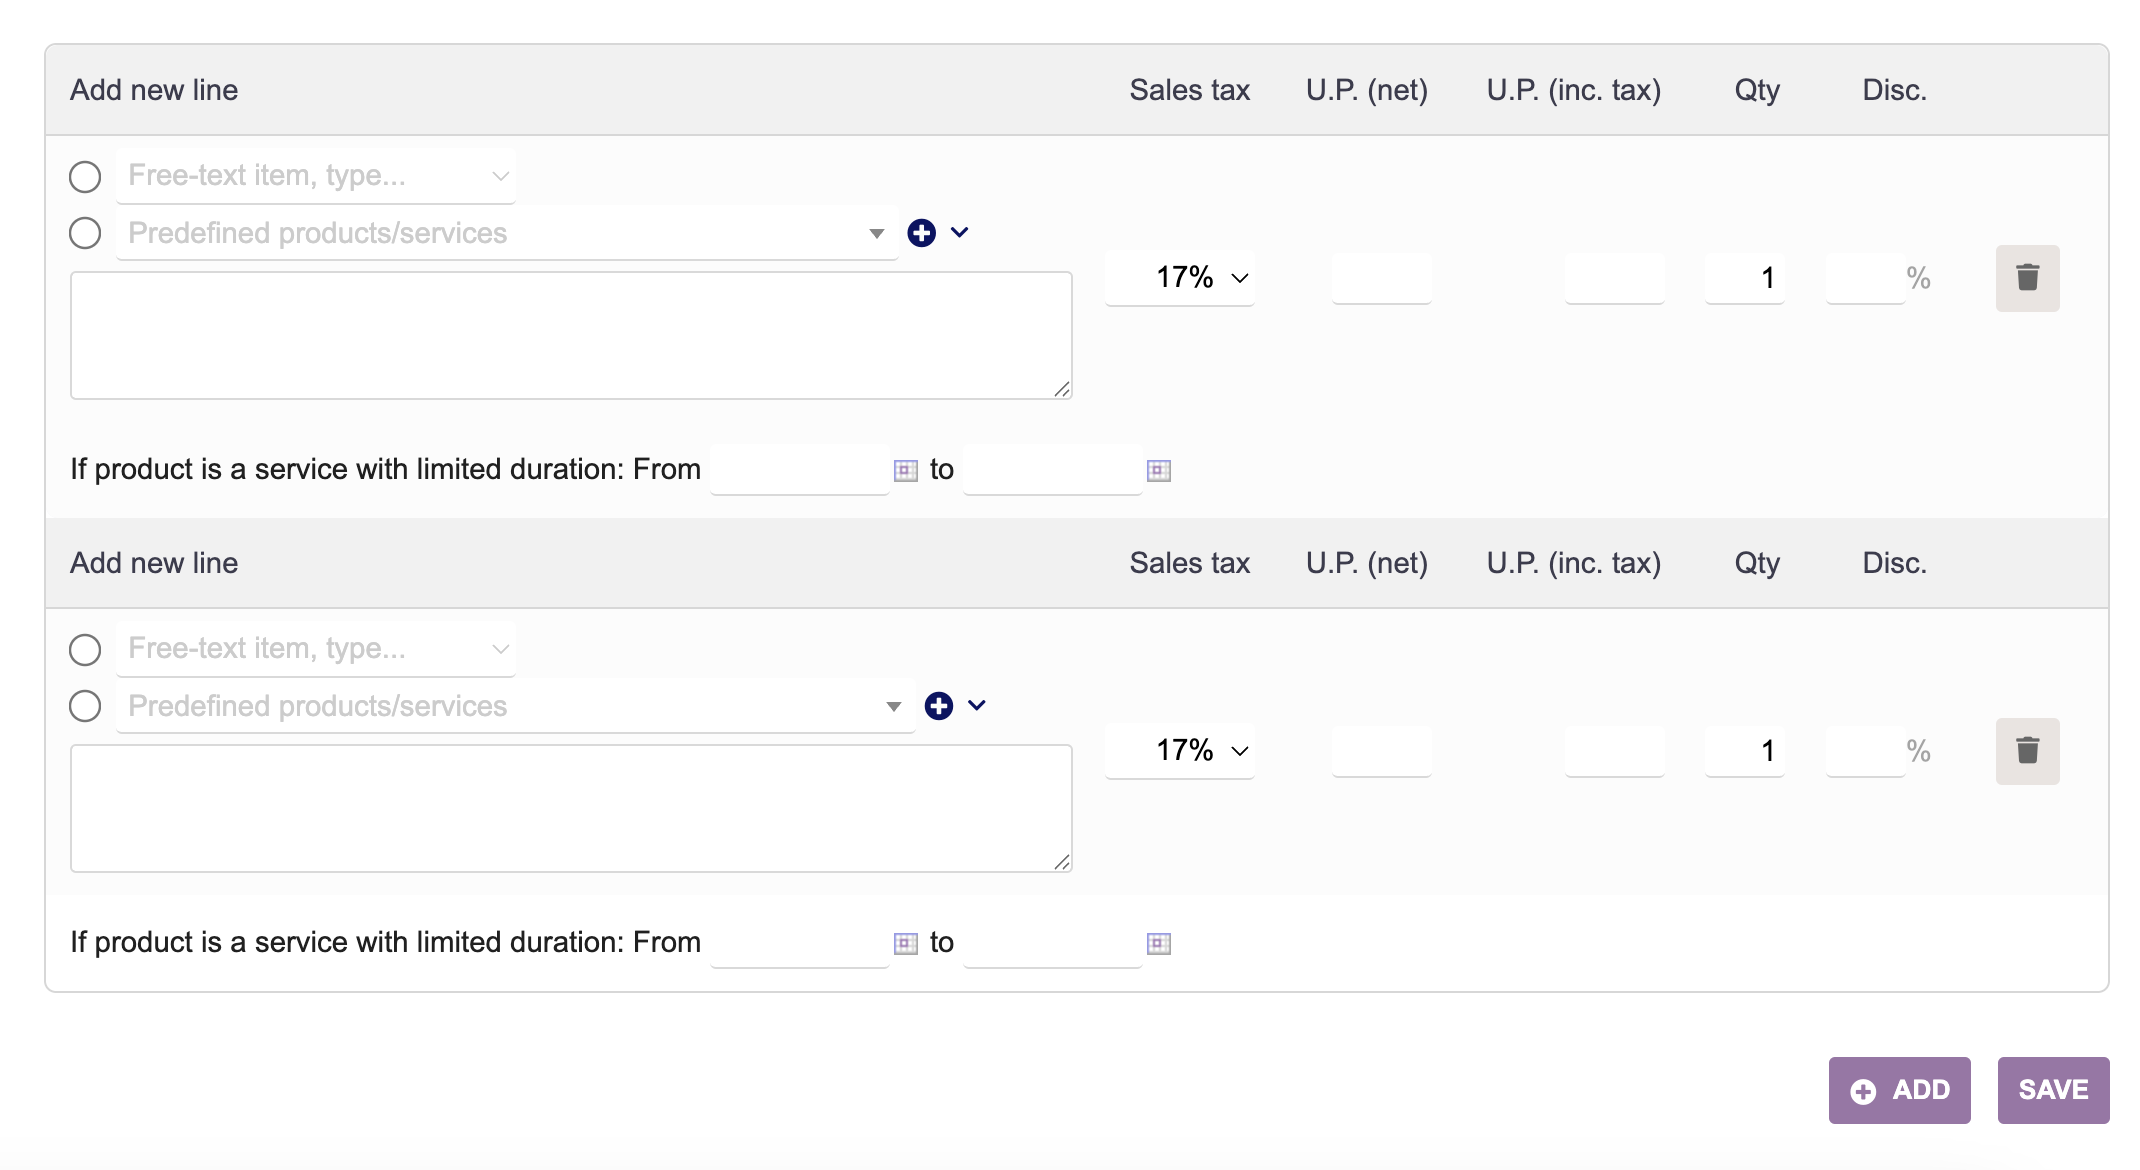Screen dimensions: 2140x1170
Task: Click the plus icon beside second Predefined products field
Action: tap(938, 706)
